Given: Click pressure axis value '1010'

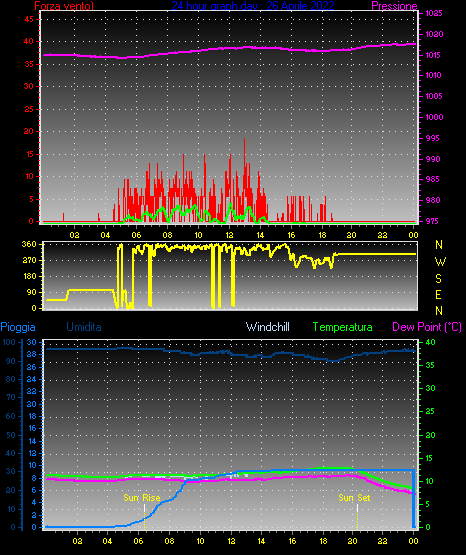Looking at the screenshot, I should pos(433,75).
